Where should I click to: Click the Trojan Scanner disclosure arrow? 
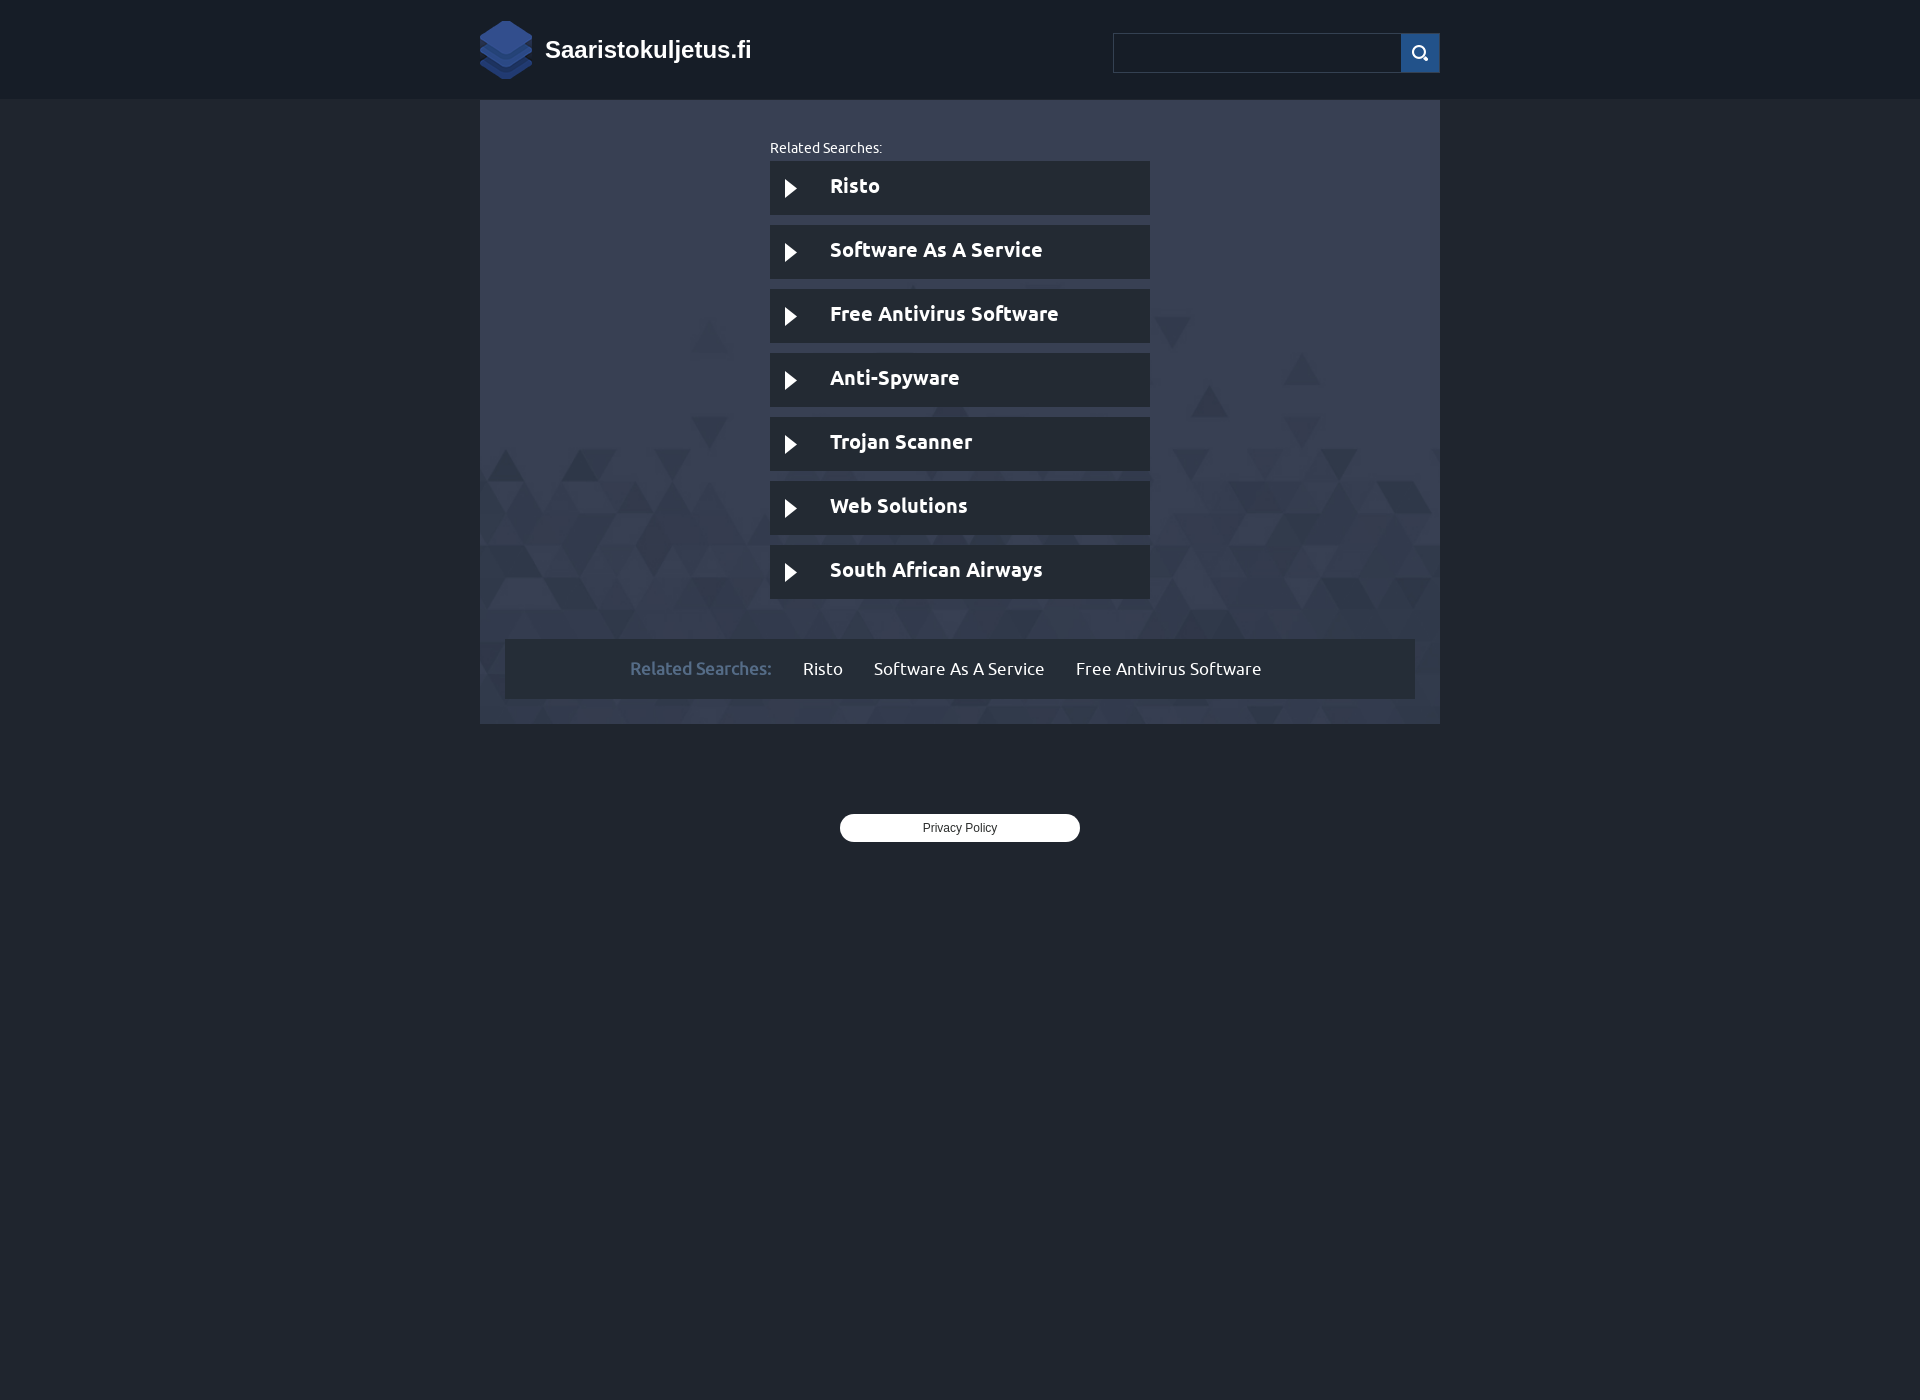[x=792, y=443]
